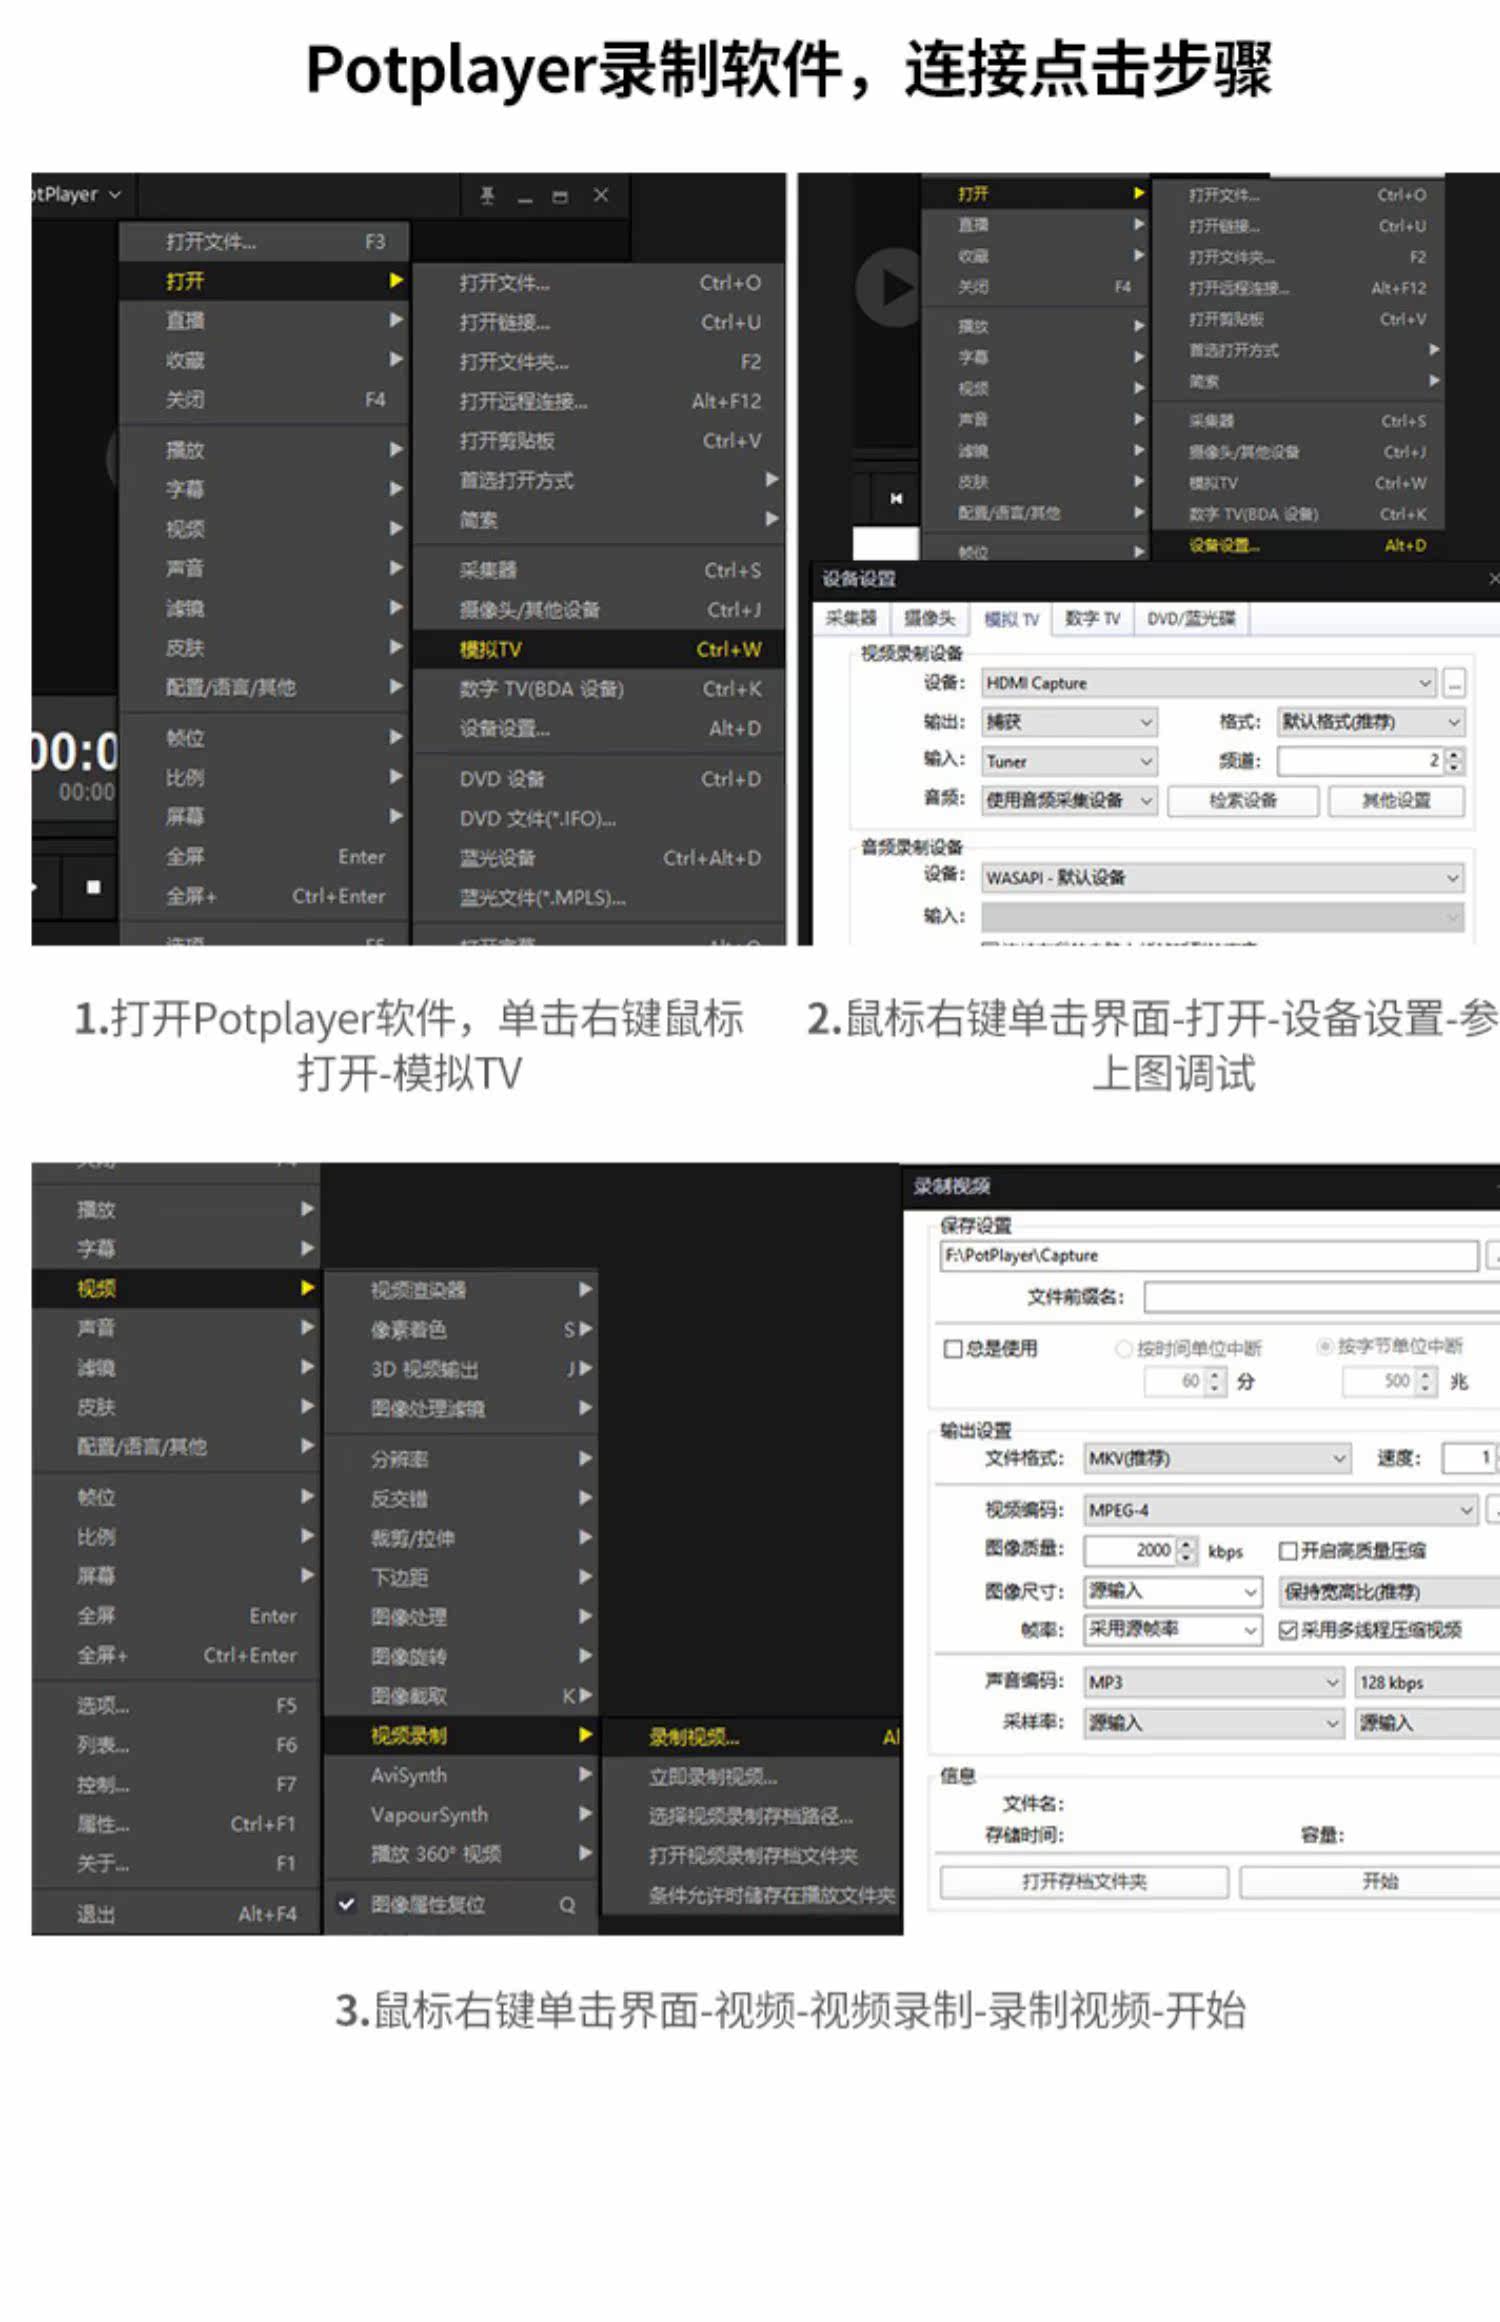The height and width of the screenshot is (2322, 1500).
Task: Open the 格式 dropdown 默认格式(推荐)
Action: point(1371,722)
